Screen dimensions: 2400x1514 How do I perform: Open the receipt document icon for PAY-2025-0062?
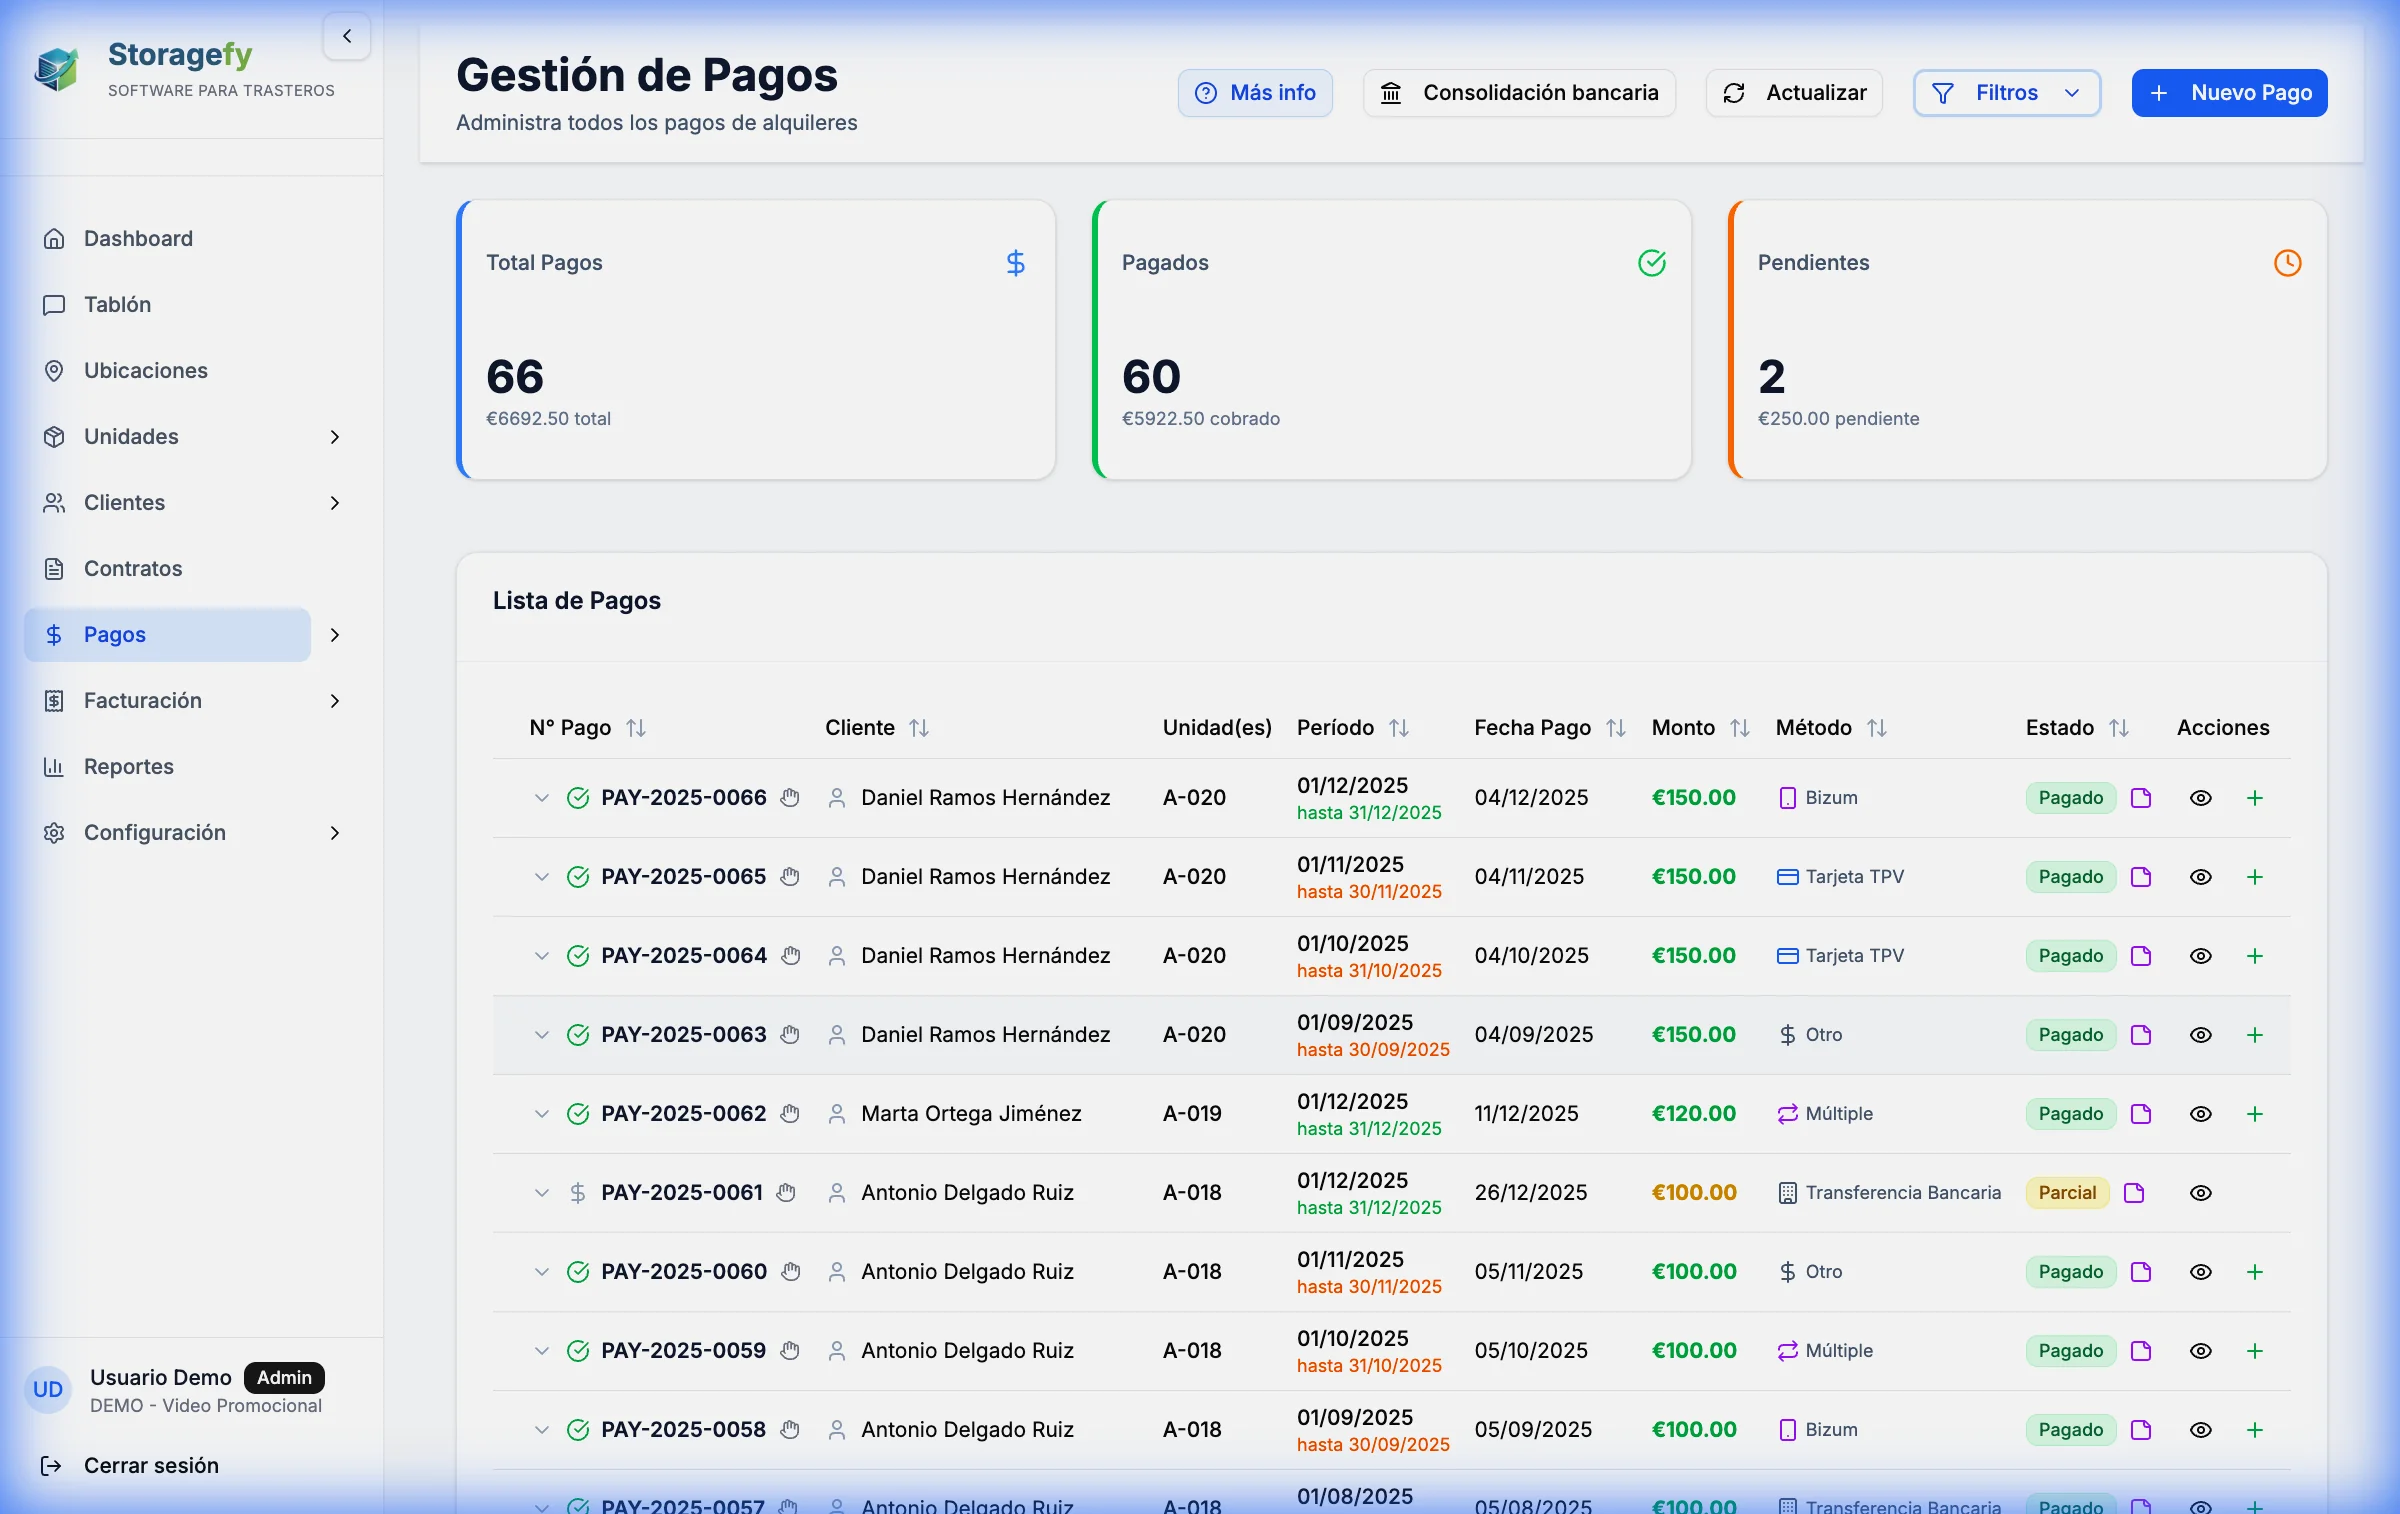click(x=2141, y=1114)
